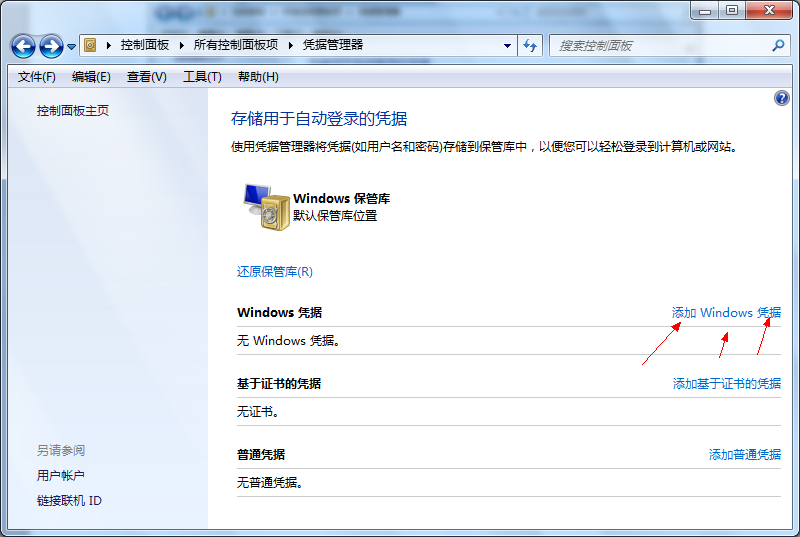Select the Windows 凭据 section header
The image size is (800, 537).
tap(279, 313)
